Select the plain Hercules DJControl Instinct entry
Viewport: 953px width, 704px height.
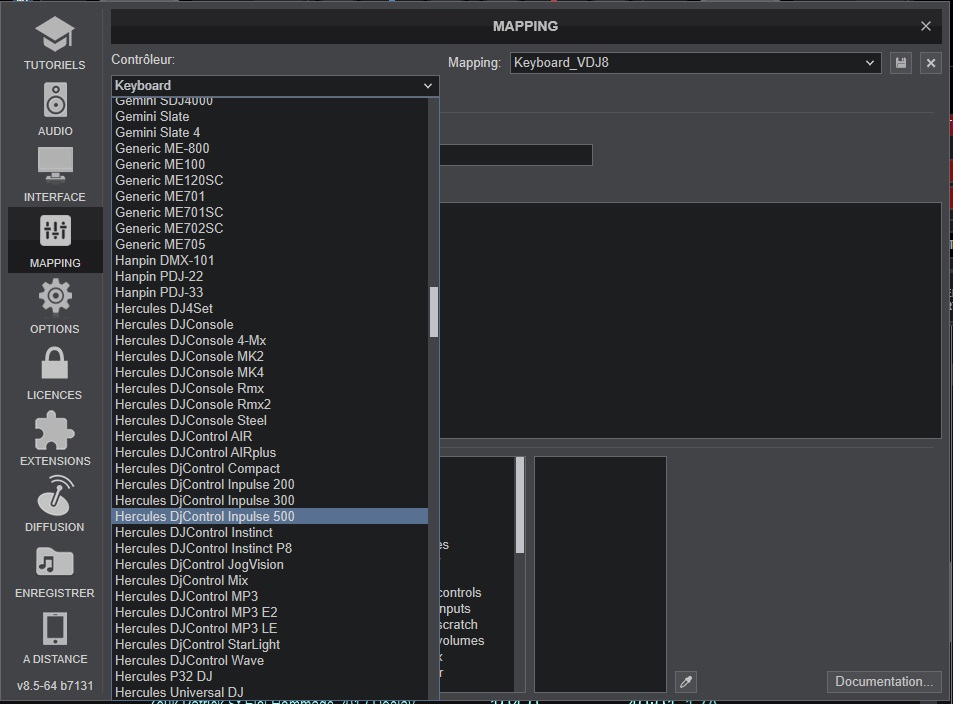[x=270, y=533]
